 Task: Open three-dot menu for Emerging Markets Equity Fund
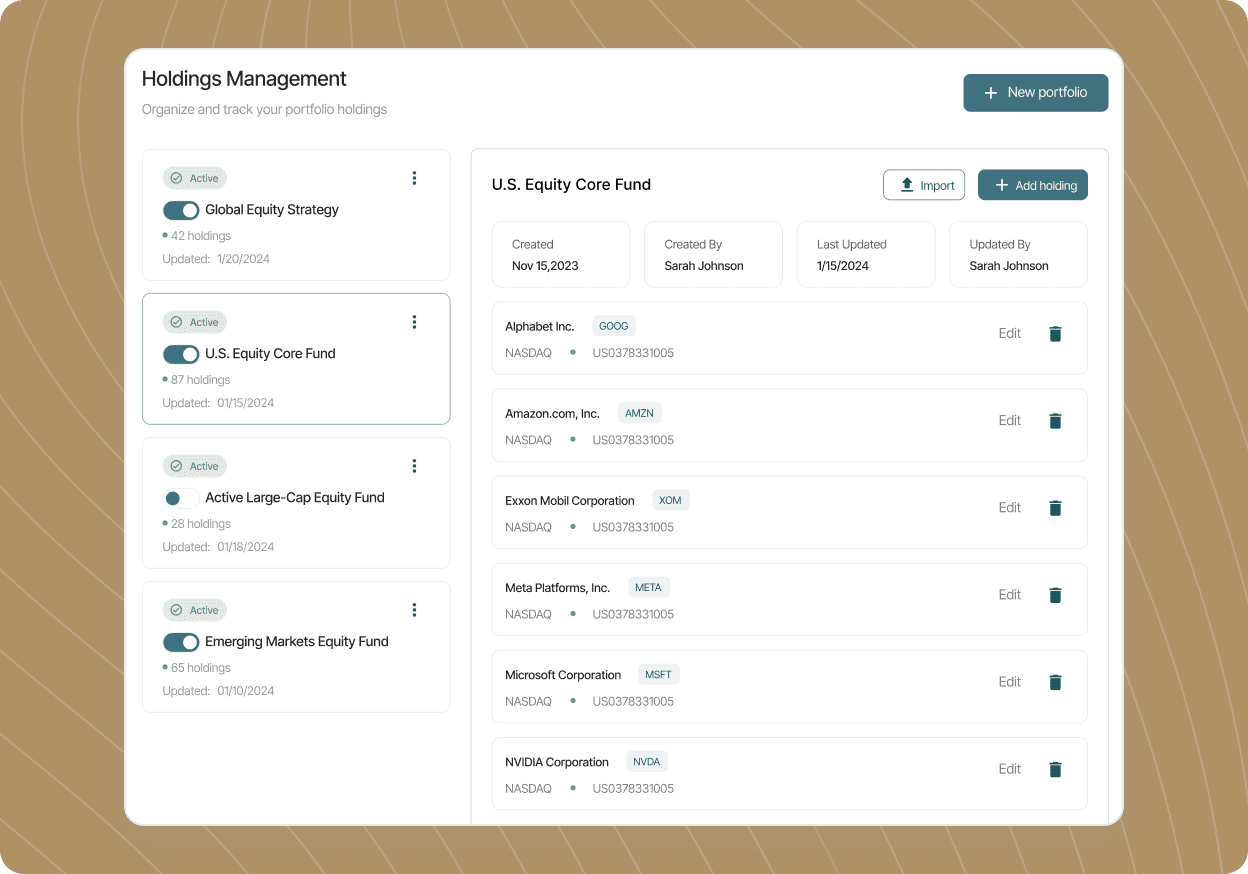point(414,610)
